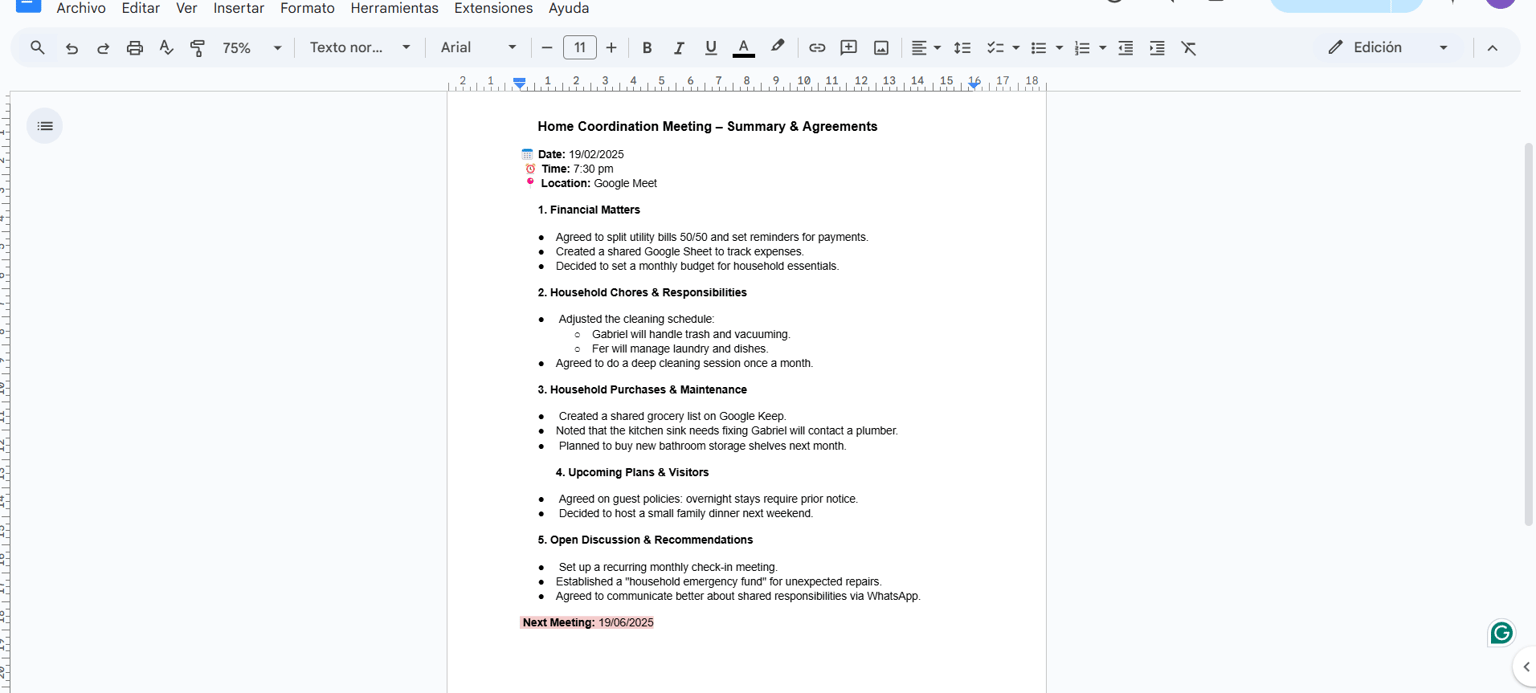Click the Google Docs home icon
The image size is (1536, 693).
click(x=29, y=4)
